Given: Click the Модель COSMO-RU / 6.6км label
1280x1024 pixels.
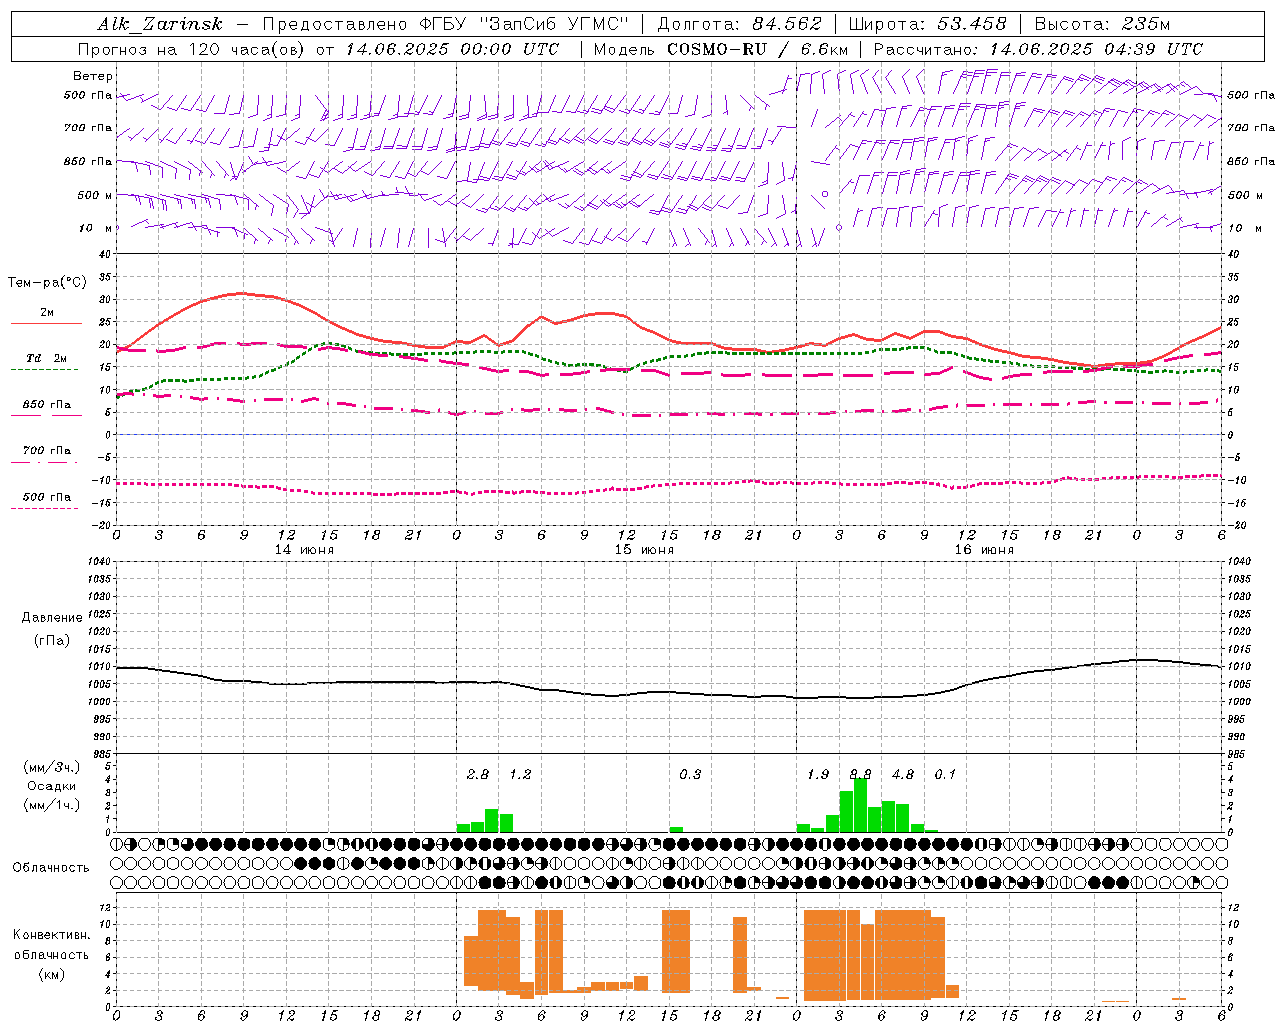Looking at the screenshot, I should [720, 49].
